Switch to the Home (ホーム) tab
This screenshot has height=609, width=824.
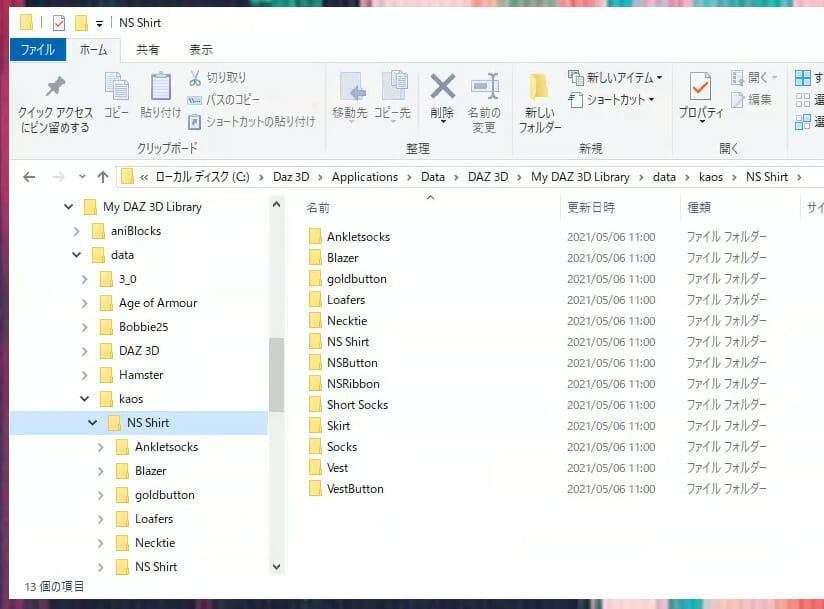94,50
